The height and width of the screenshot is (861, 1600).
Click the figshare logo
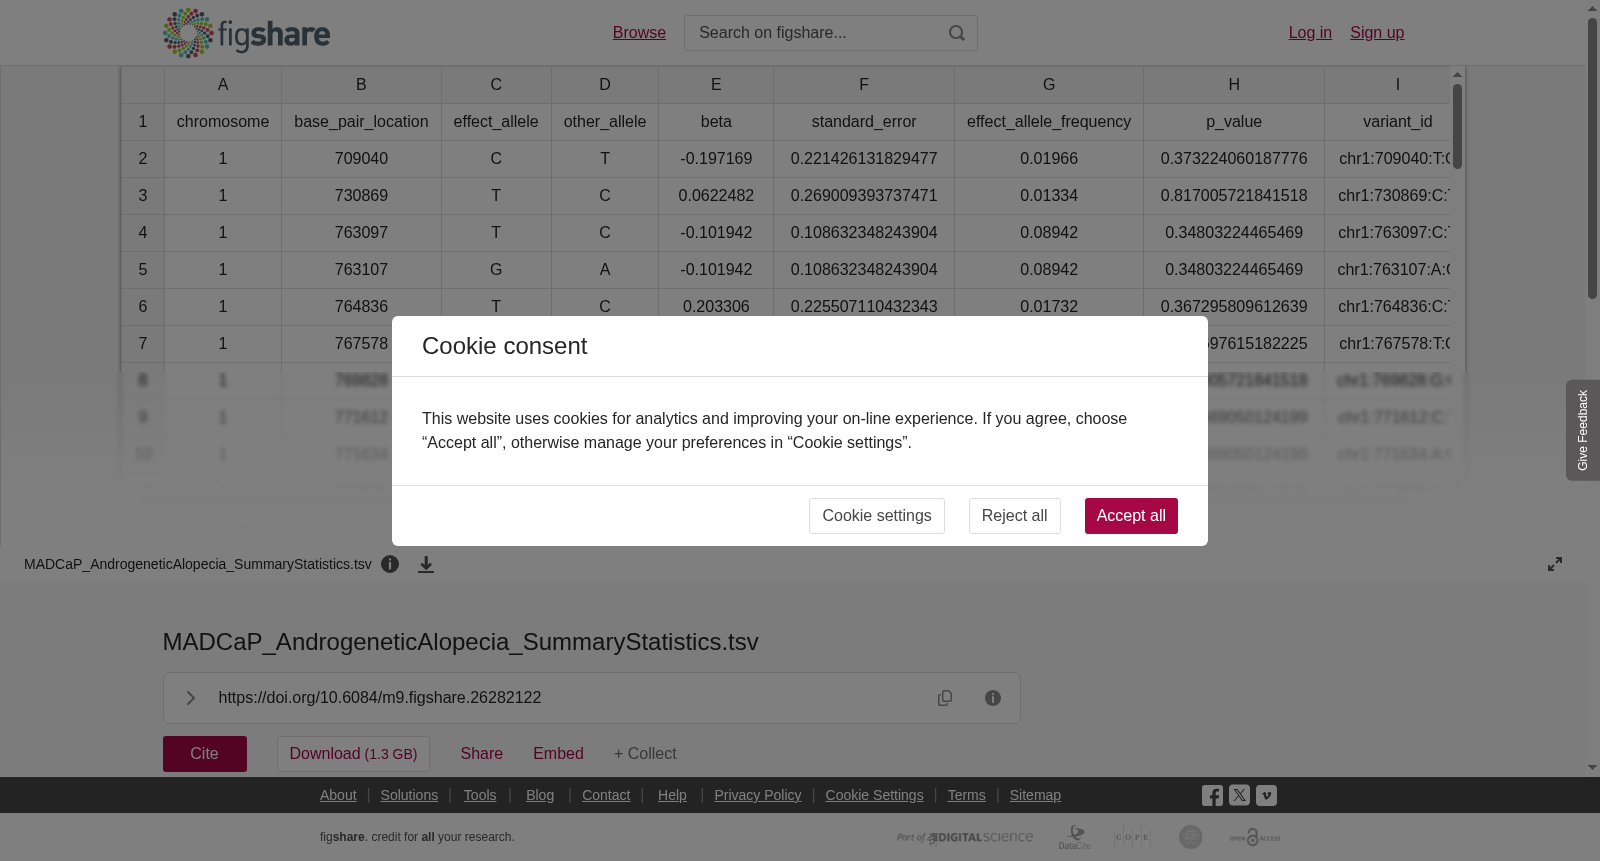(246, 33)
